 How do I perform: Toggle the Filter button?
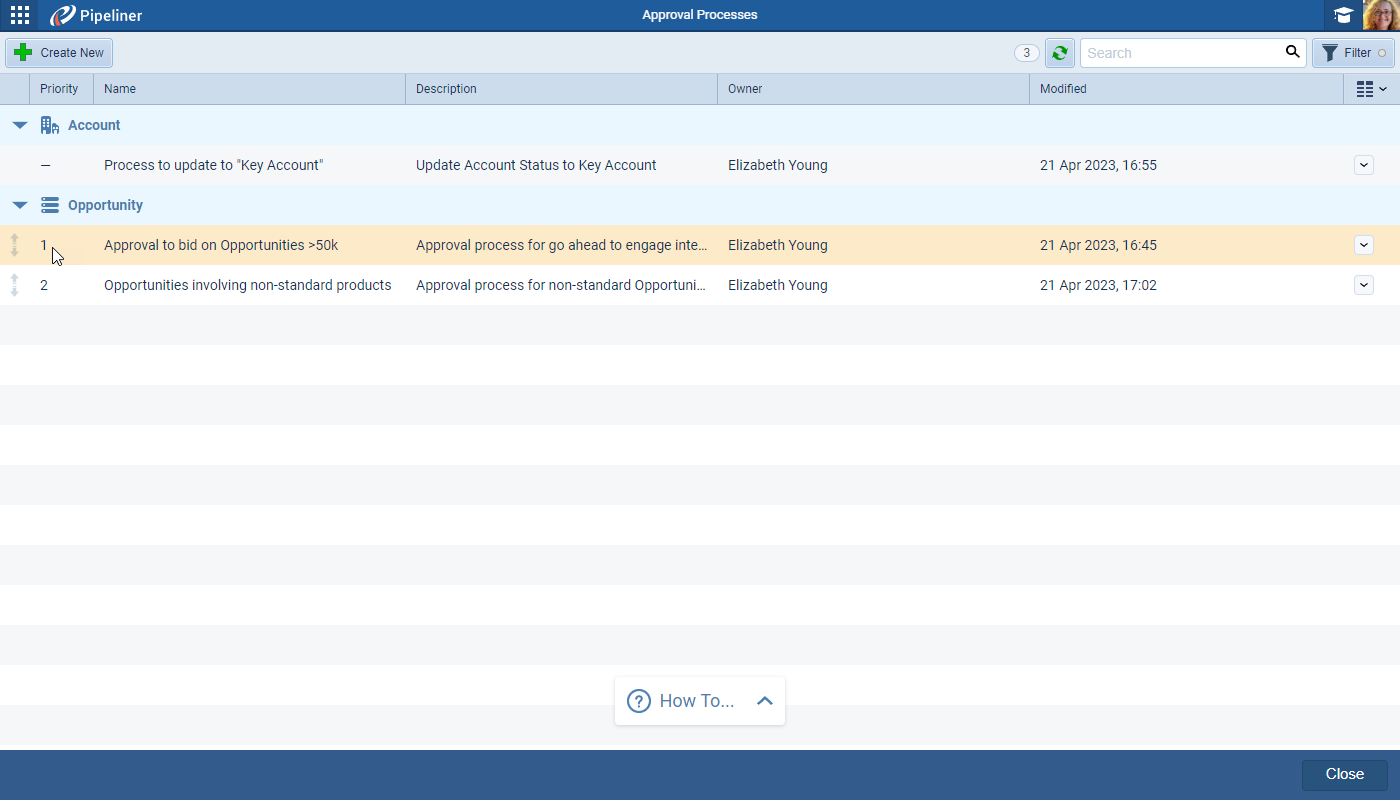tap(1352, 53)
